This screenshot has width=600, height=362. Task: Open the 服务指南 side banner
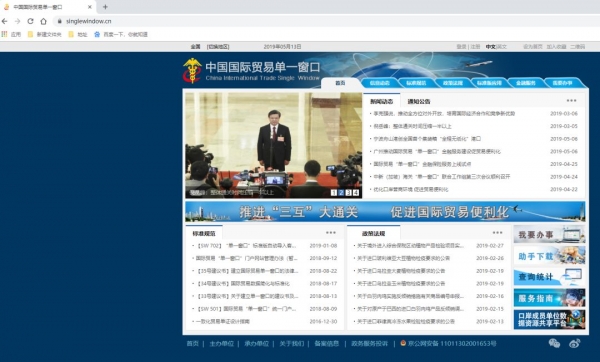549,298
